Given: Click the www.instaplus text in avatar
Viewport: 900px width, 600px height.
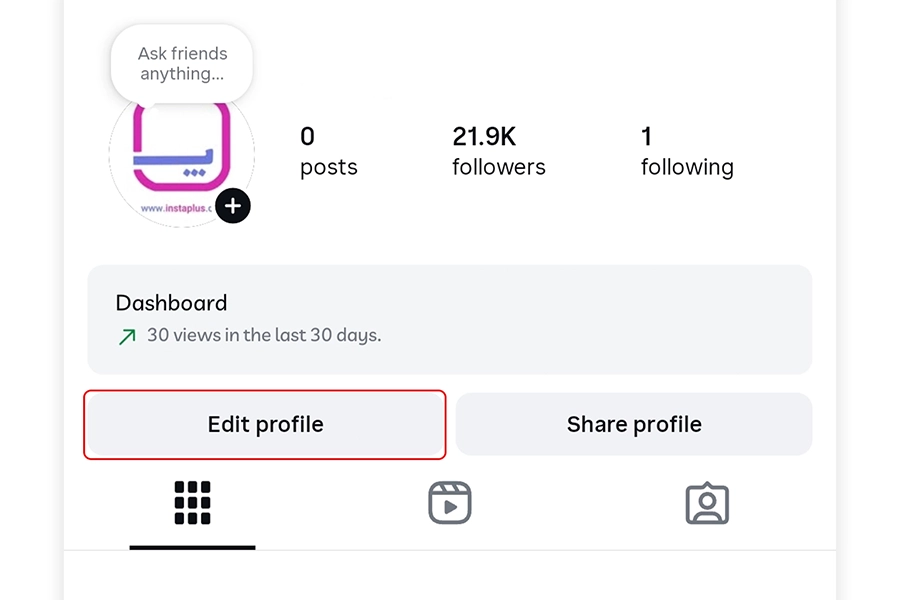Looking at the screenshot, I should (176, 209).
